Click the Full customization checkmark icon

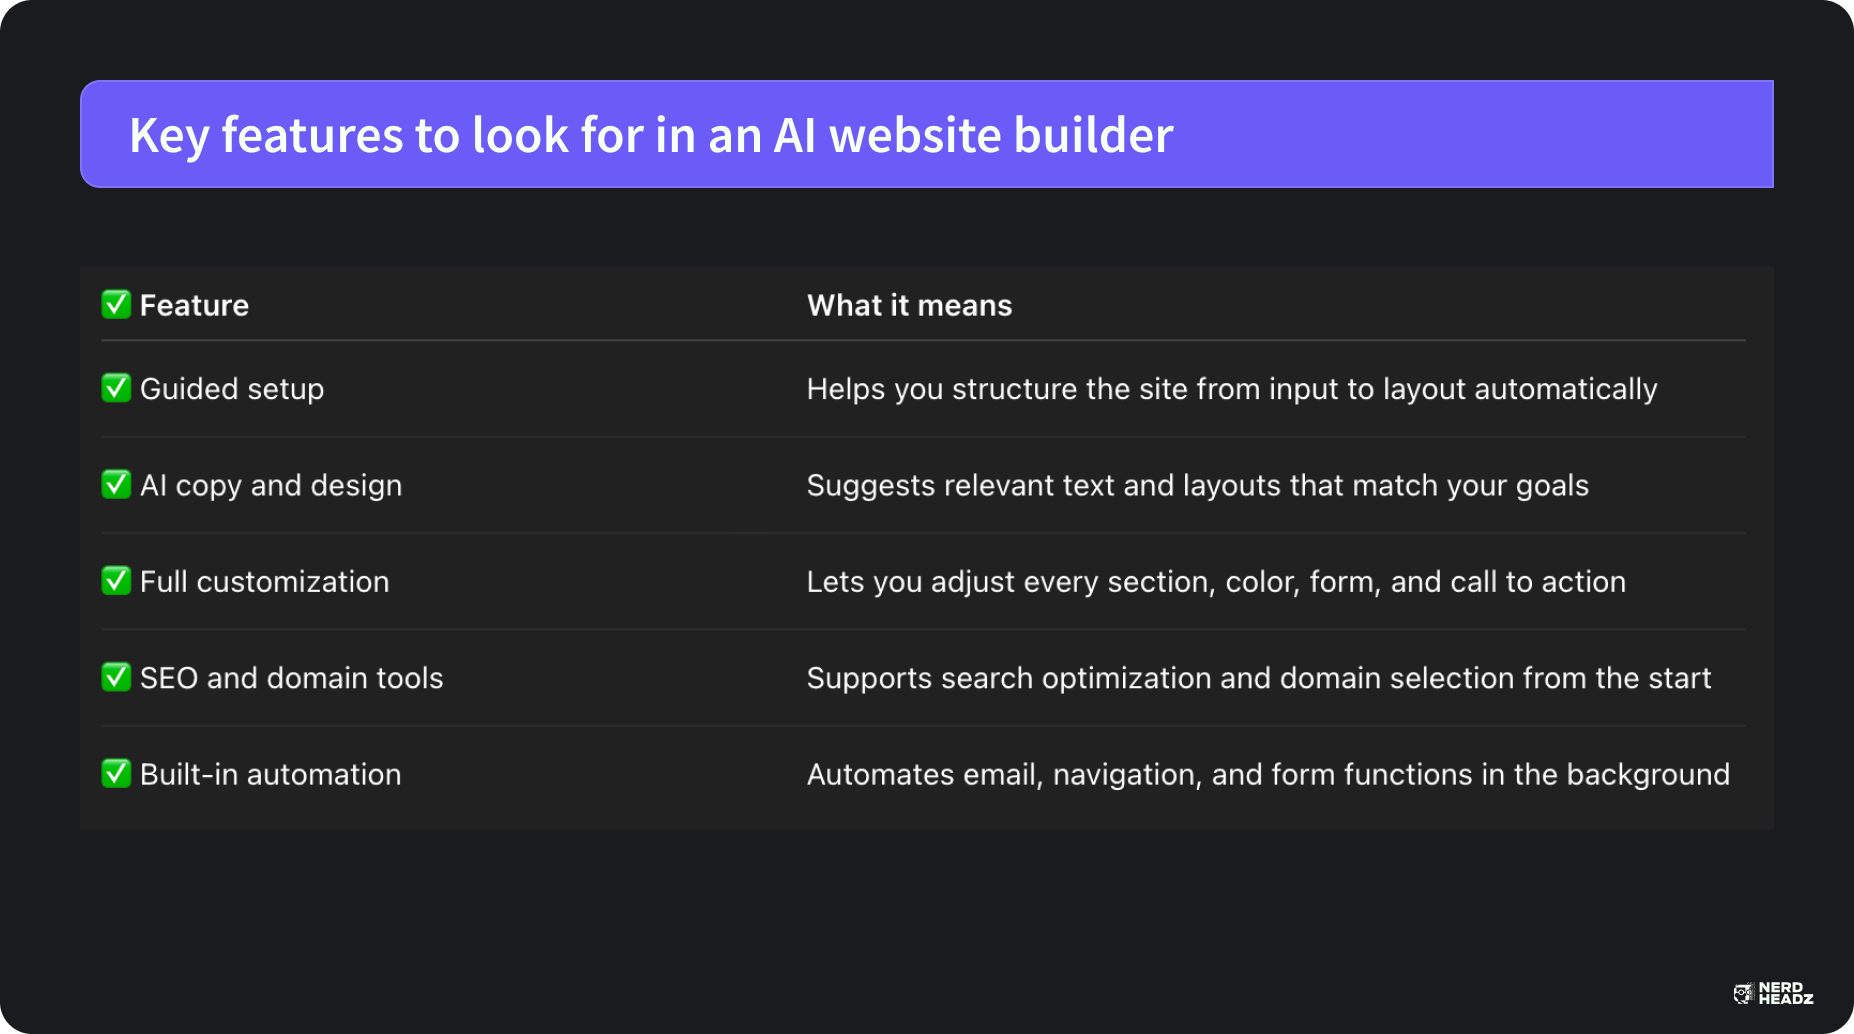[x=116, y=581]
